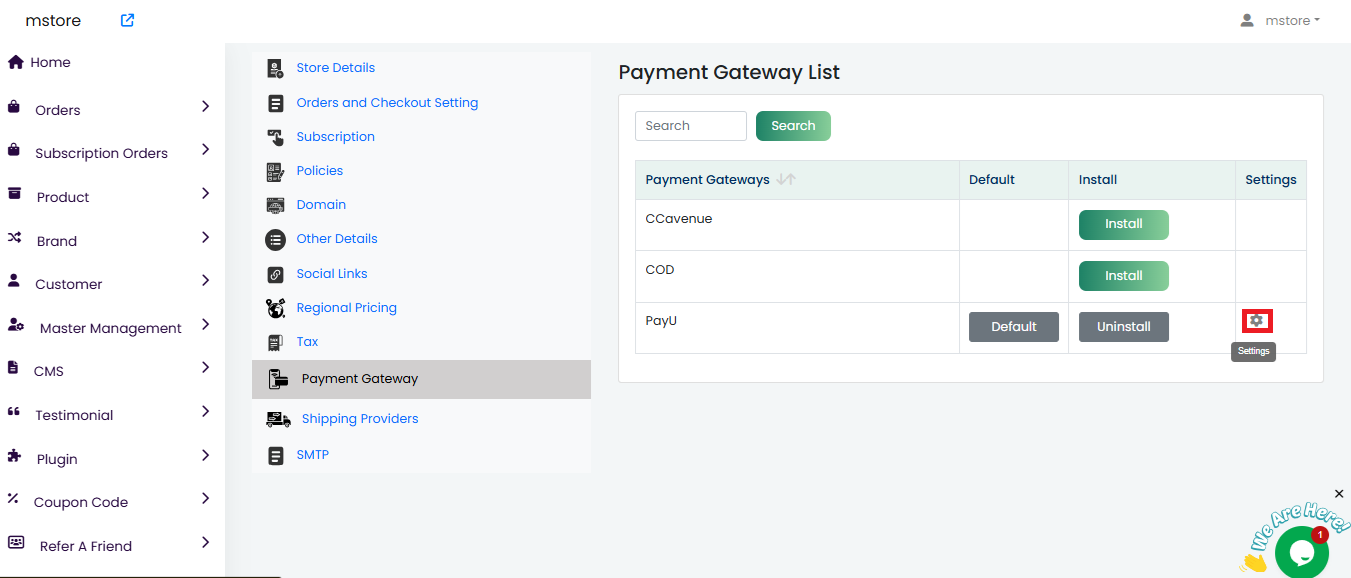Uninstall the PayU gateway
Screen dimensions: 1351x578
[1123, 327]
